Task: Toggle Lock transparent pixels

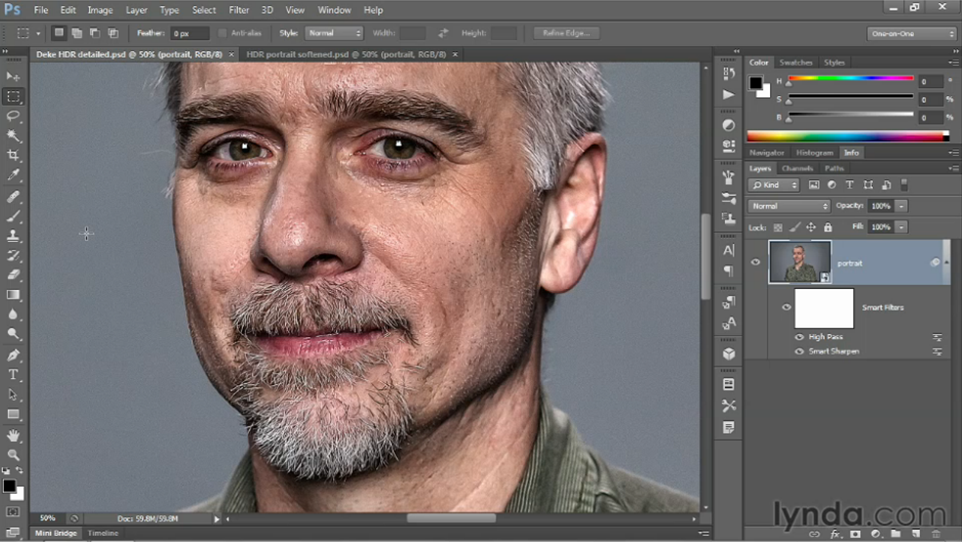Action: (778, 227)
